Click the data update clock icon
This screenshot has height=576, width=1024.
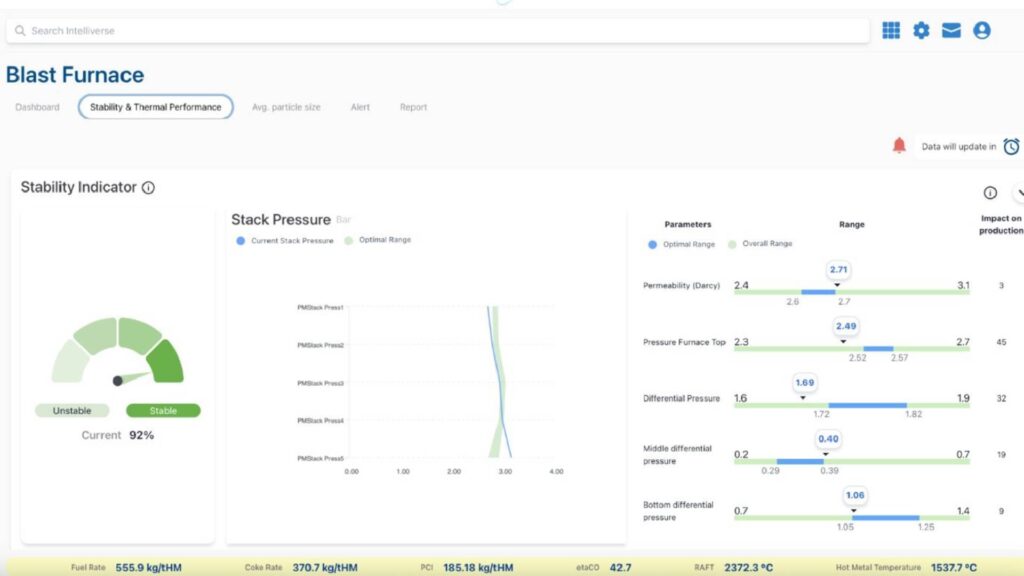(x=1011, y=147)
